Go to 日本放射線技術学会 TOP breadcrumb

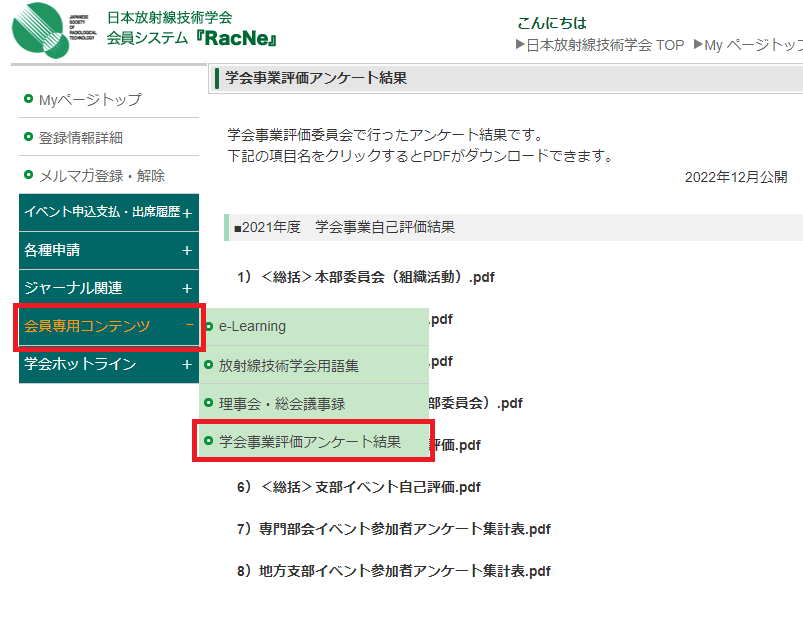605,45
